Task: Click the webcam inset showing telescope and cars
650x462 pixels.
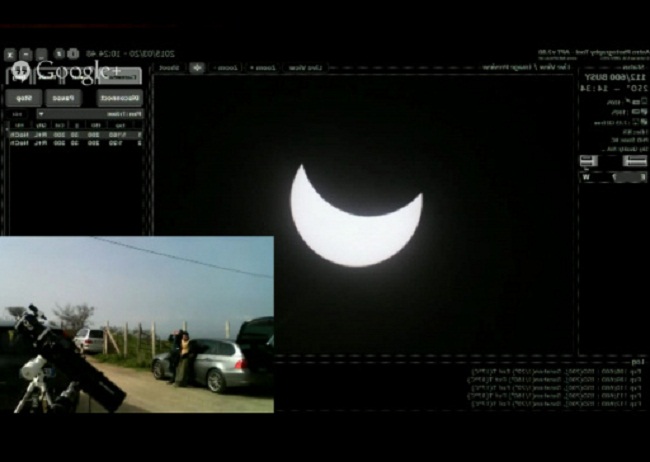Action: (137, 325)
